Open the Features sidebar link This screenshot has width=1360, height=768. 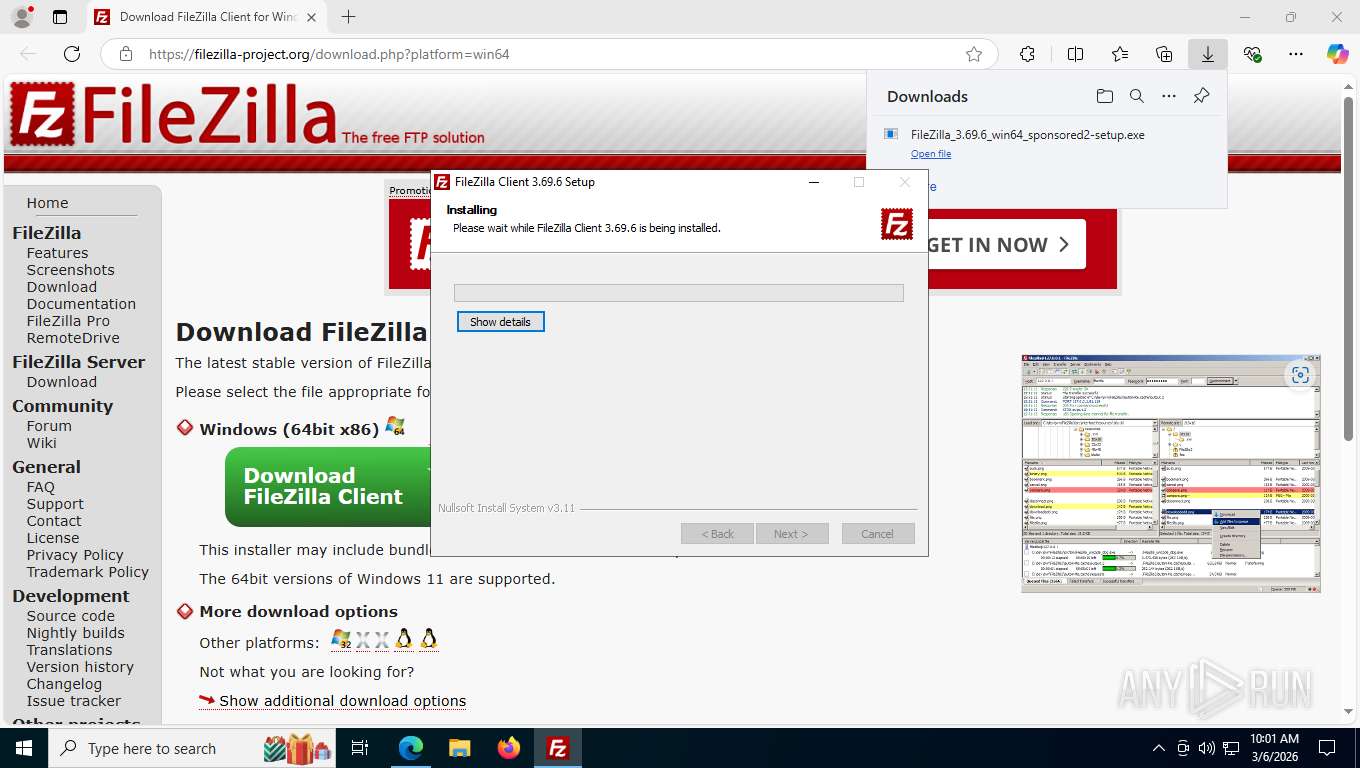tap(57, 253)
